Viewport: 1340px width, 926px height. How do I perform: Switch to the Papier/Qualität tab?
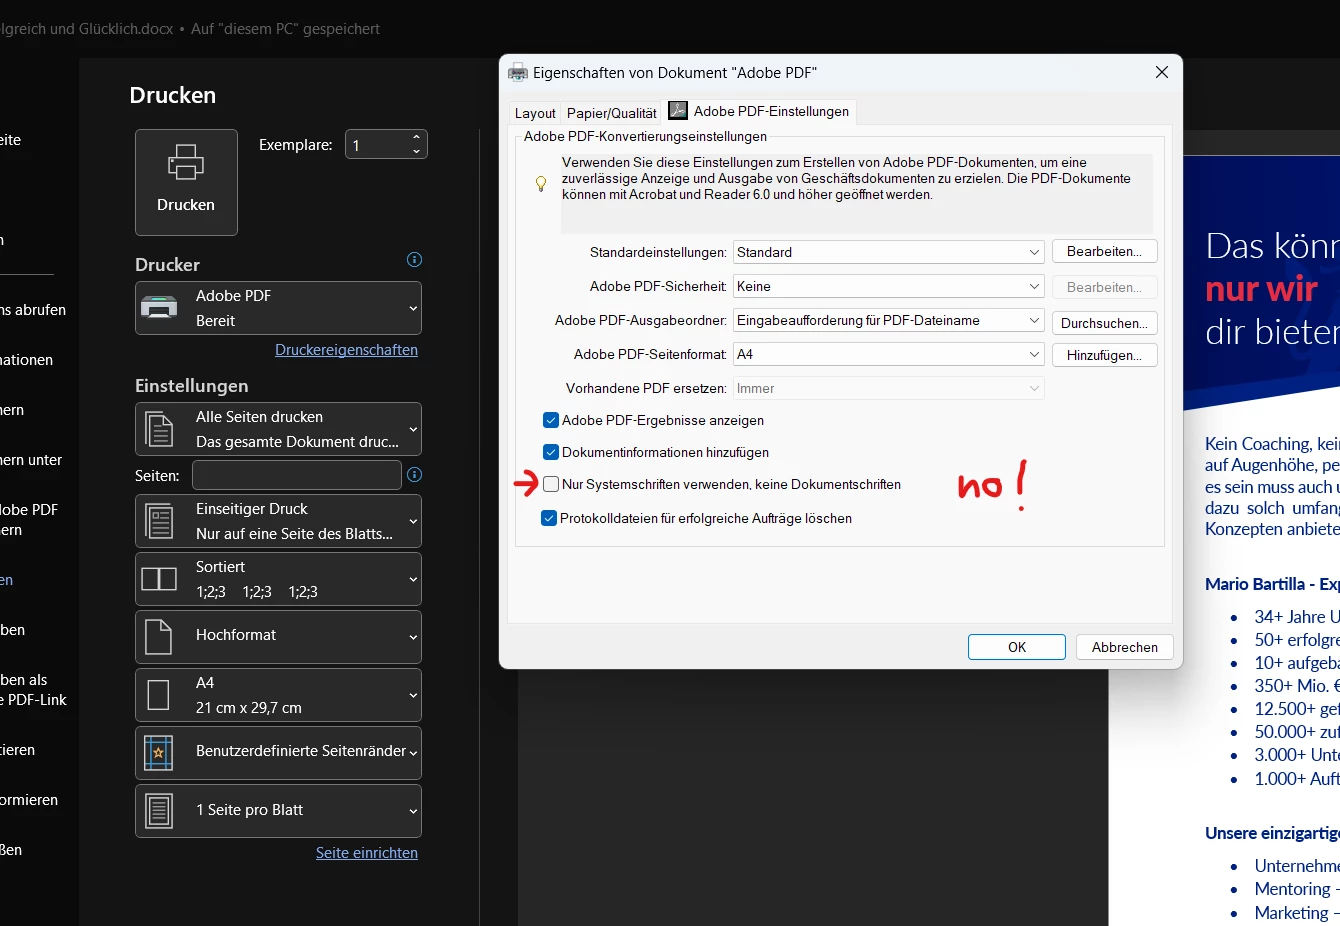point(612,113)
